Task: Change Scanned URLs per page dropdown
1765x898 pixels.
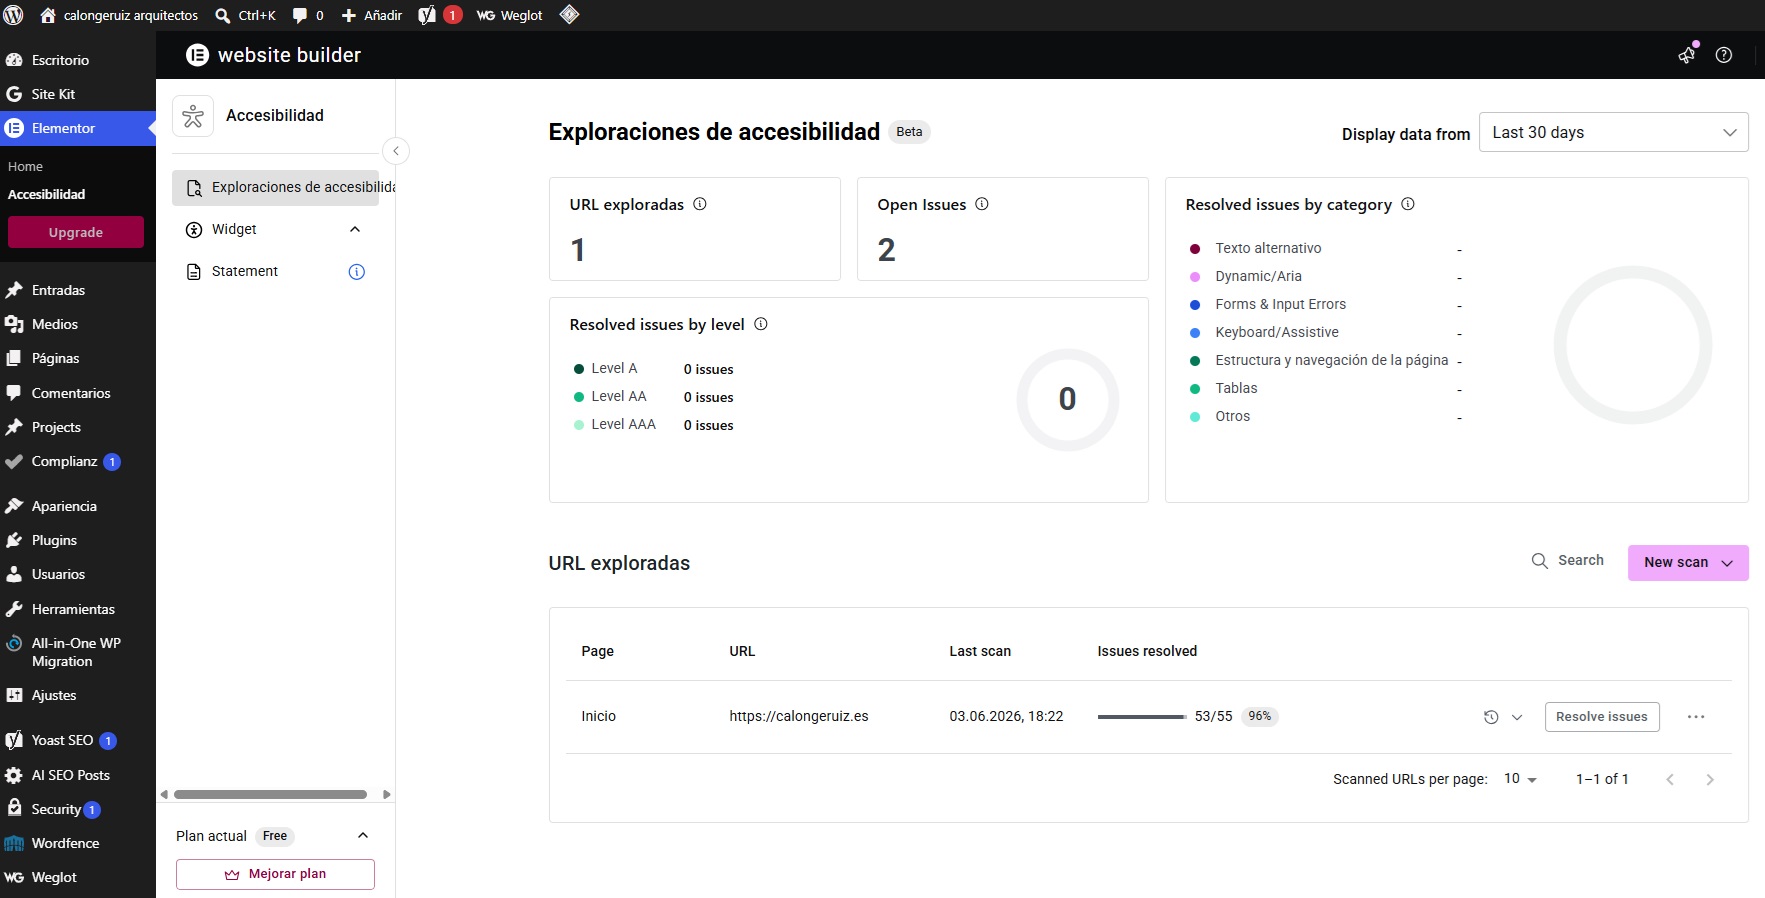Action: (1520, 779)
